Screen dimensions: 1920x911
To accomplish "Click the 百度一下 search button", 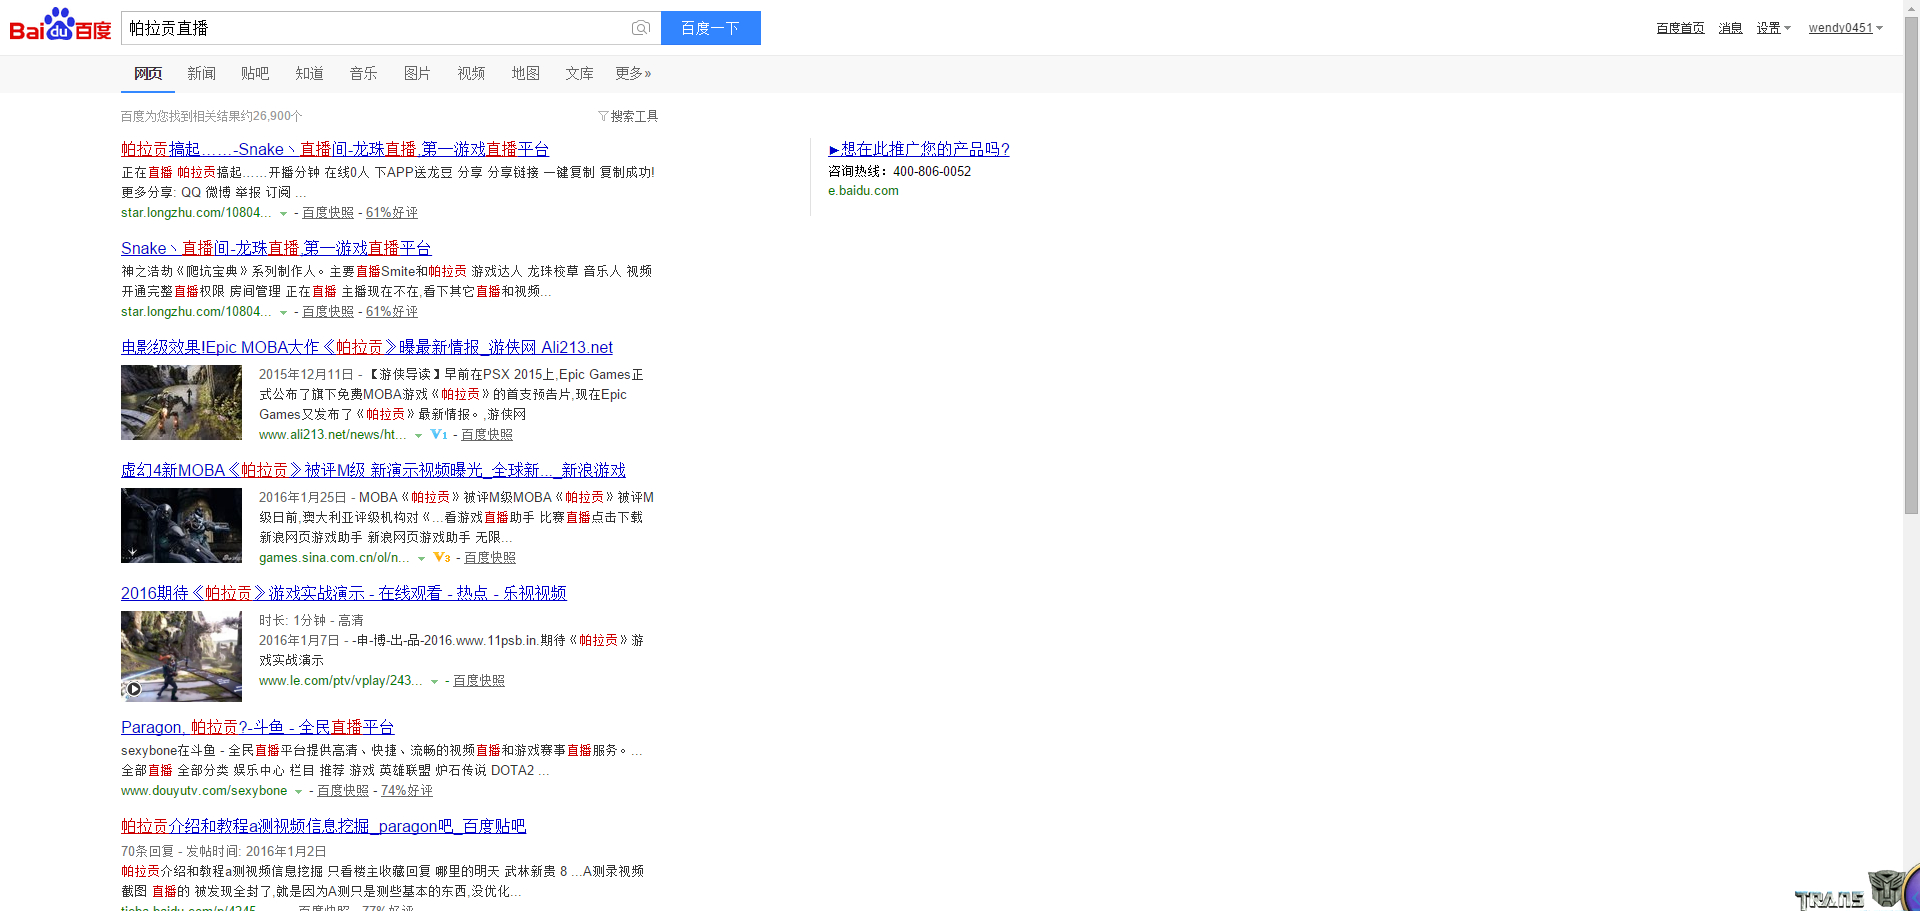I will pos(711,28).
